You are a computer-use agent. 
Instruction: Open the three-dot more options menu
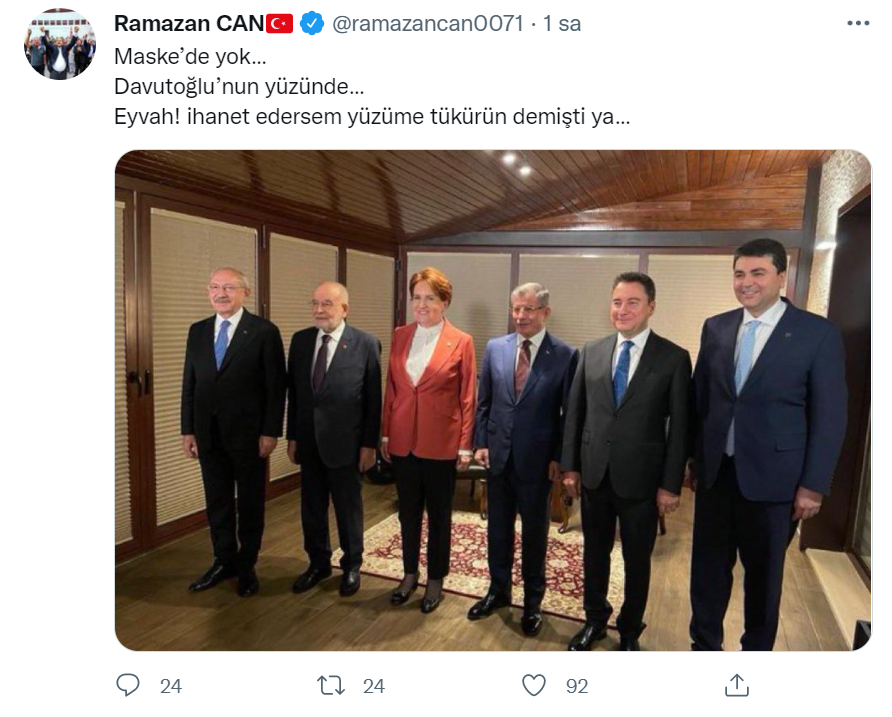(858, 23)
